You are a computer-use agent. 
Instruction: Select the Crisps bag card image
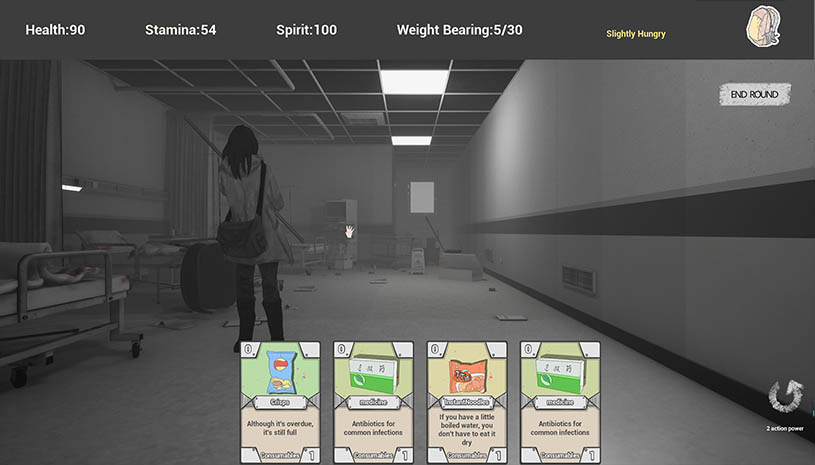pos(280,371)
